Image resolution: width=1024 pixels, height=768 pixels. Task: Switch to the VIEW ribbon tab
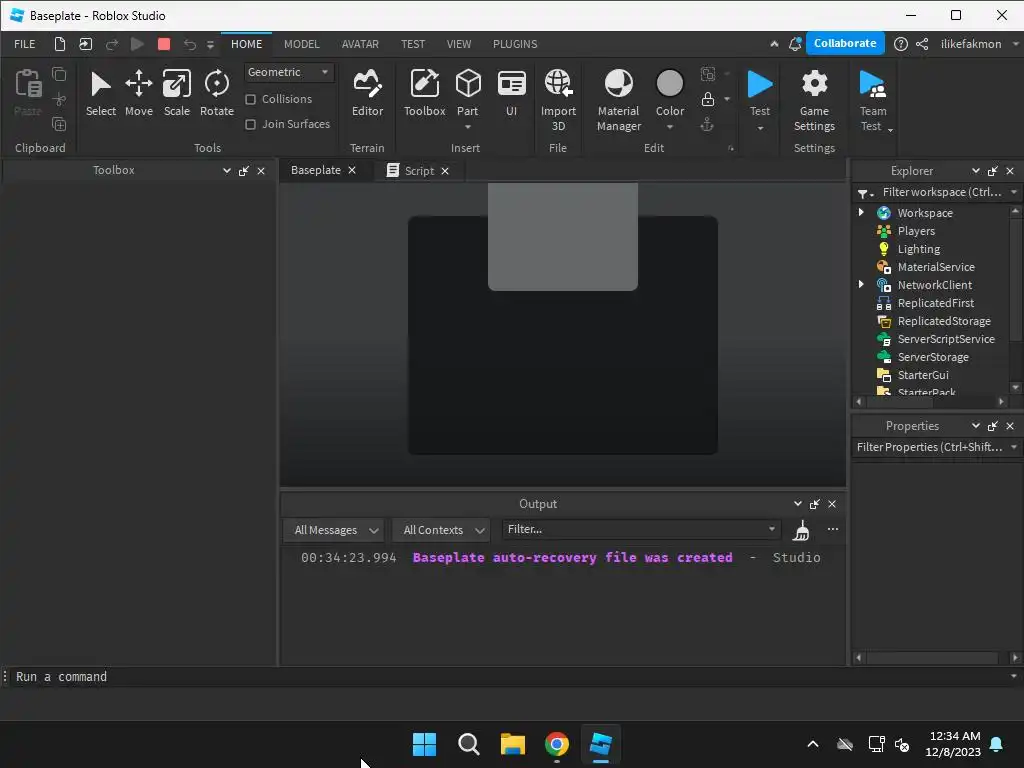coord(458,44)
